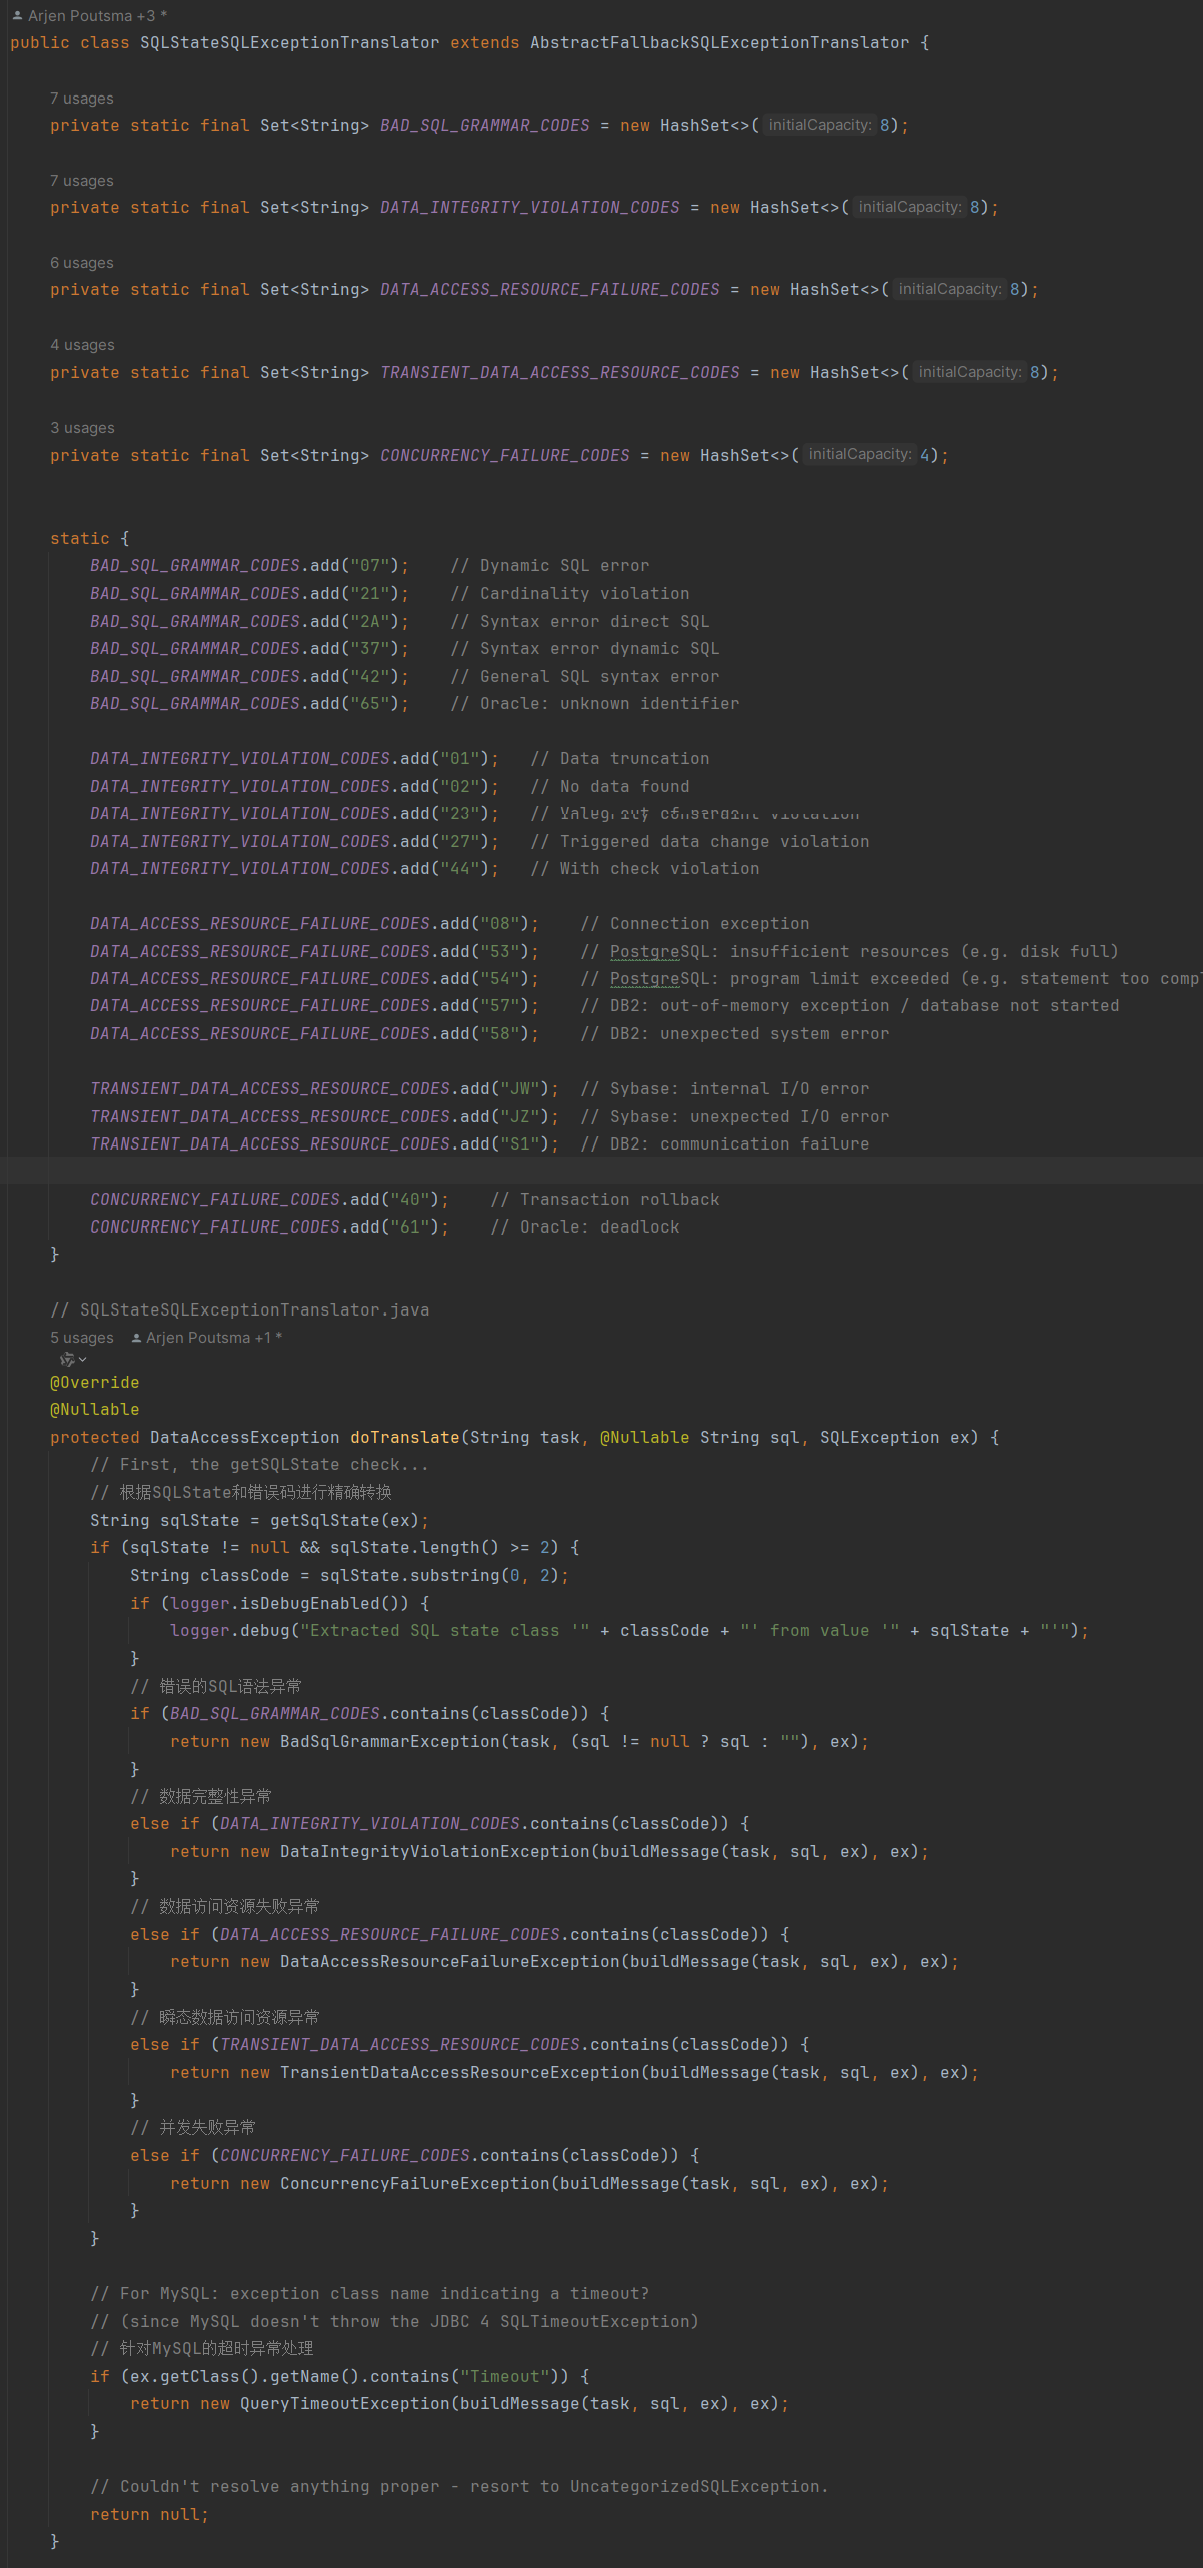The image size is (1203, 2568).
Task: Show the 3 usages of CONCURRENCY_FAILURE_CODES
Action: 82,428
